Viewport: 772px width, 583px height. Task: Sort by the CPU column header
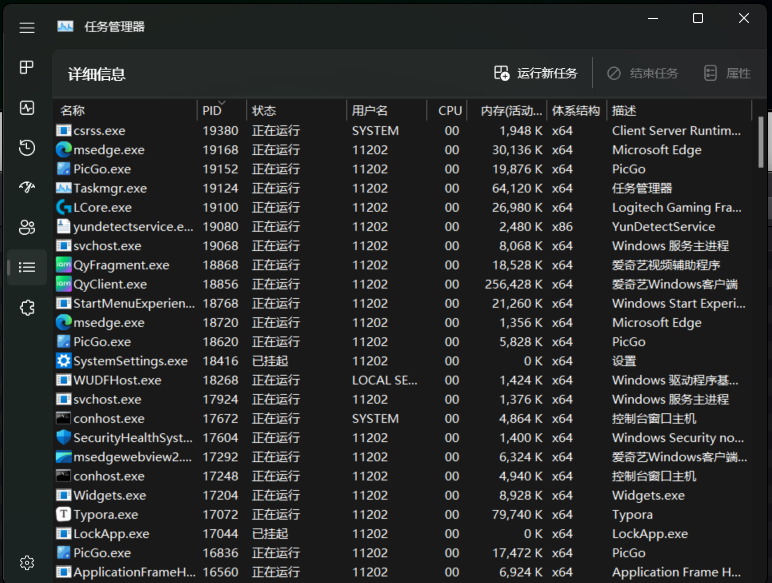(x=446, y=110)
